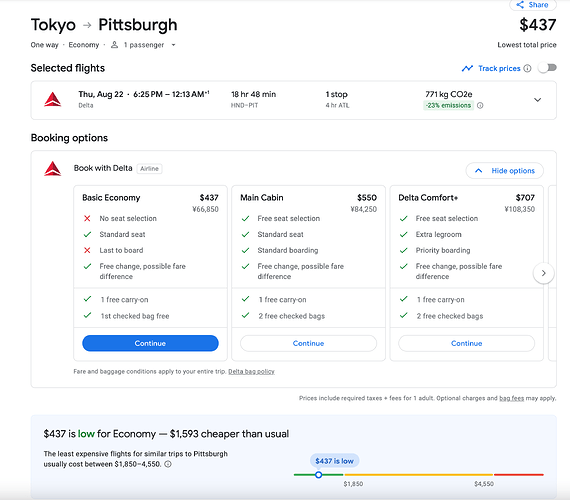Click the $437 is low price bubble
This screenshot has height=500, width=570.
(x=334, y=461)
